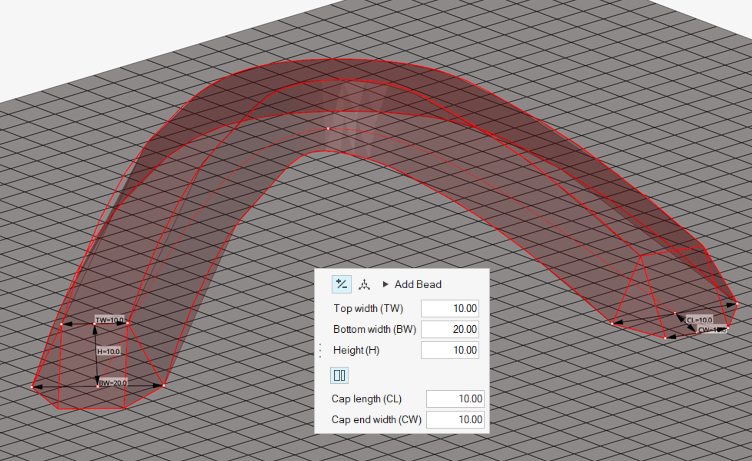Click the Top width (TW) input field
Viewport: 752px width, 461px height.
(x=451, y=308)
